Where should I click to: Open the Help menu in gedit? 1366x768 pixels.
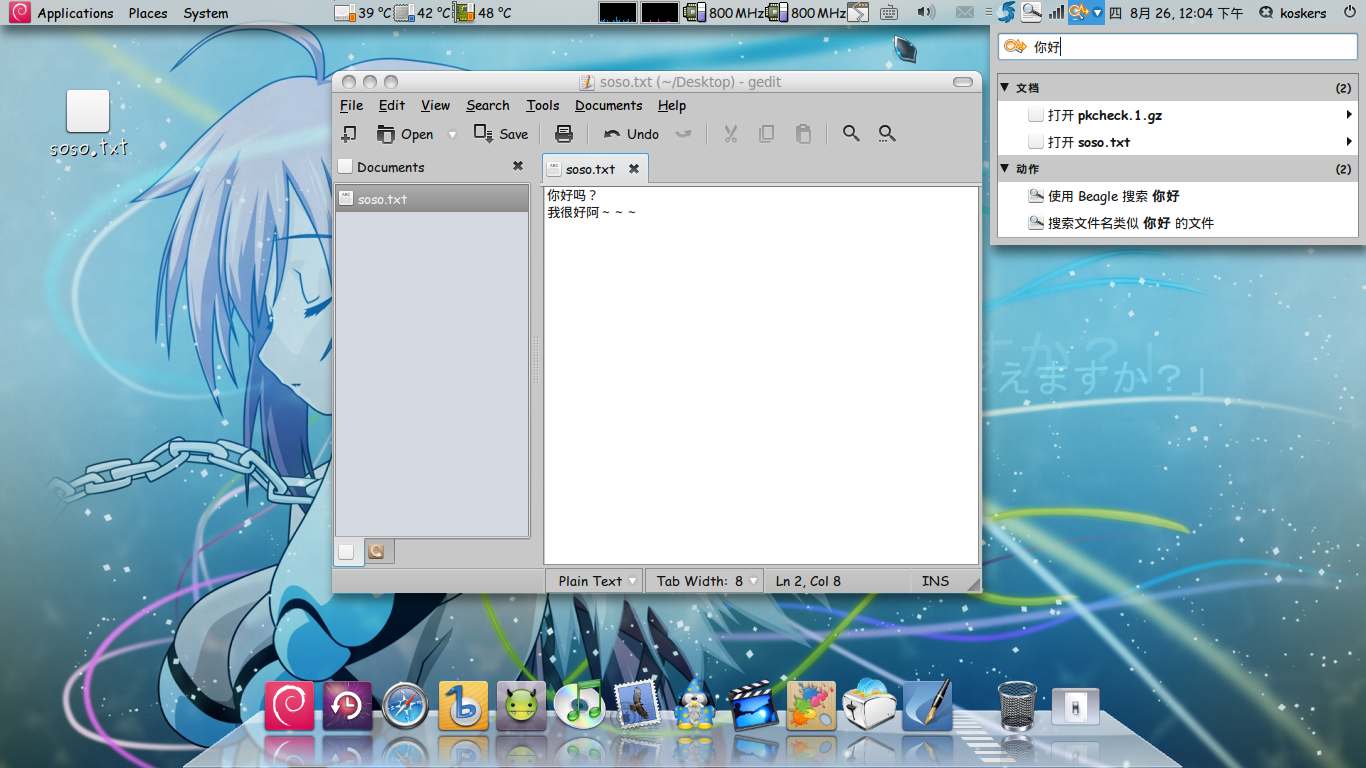[672, 105]
